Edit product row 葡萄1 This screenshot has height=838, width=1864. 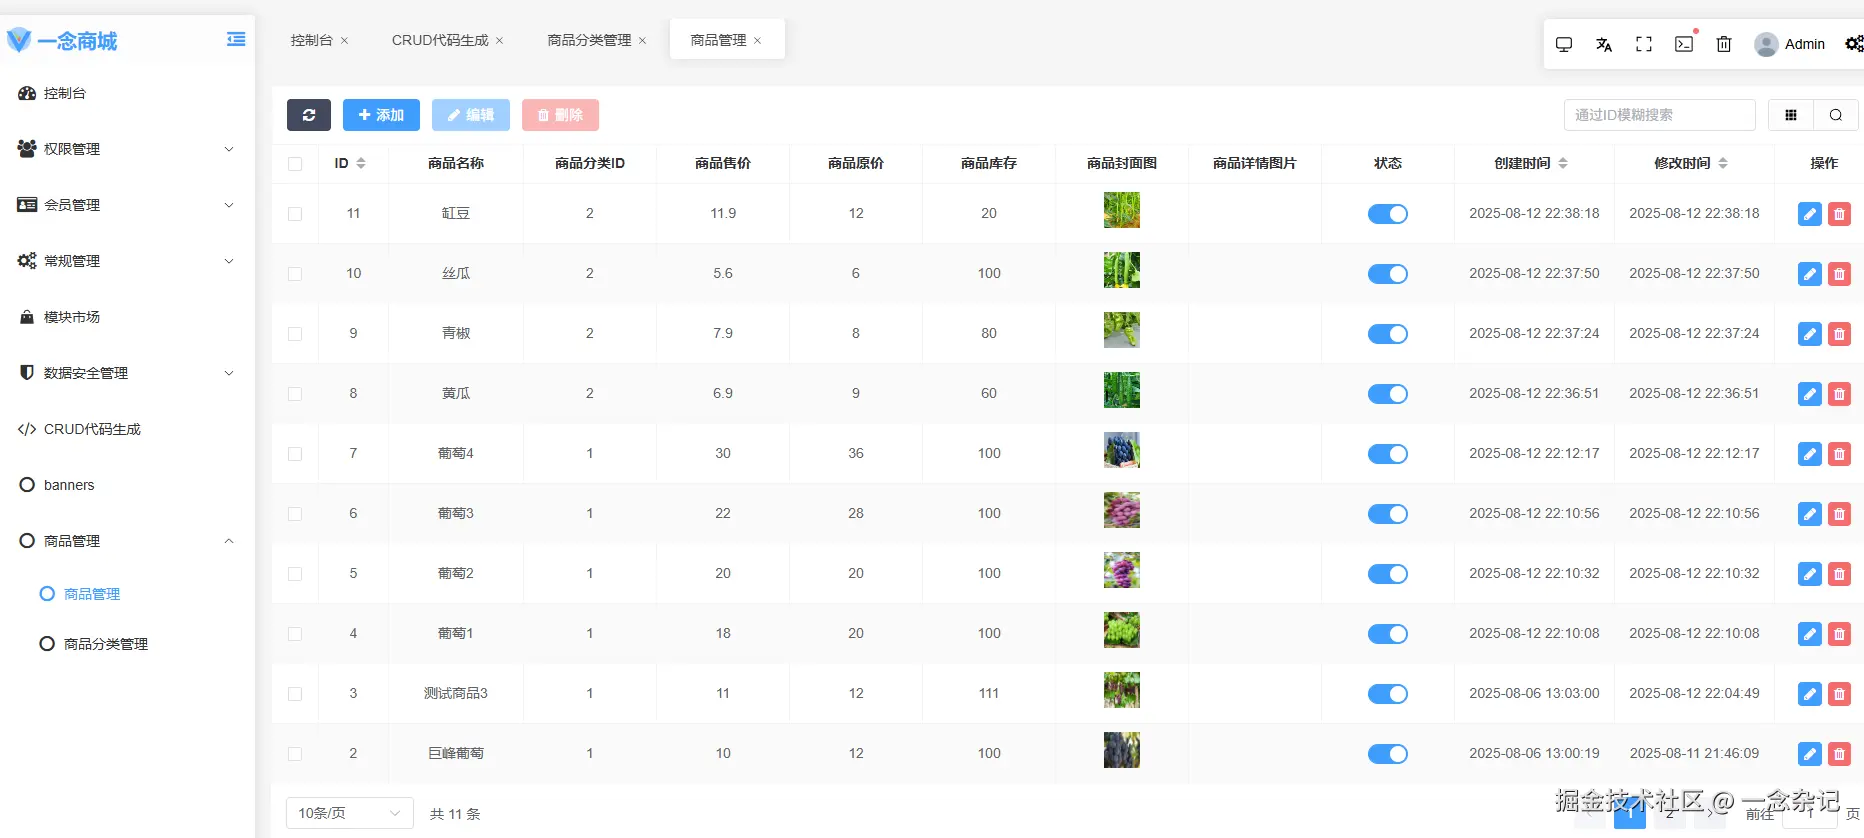point(1810,634)
